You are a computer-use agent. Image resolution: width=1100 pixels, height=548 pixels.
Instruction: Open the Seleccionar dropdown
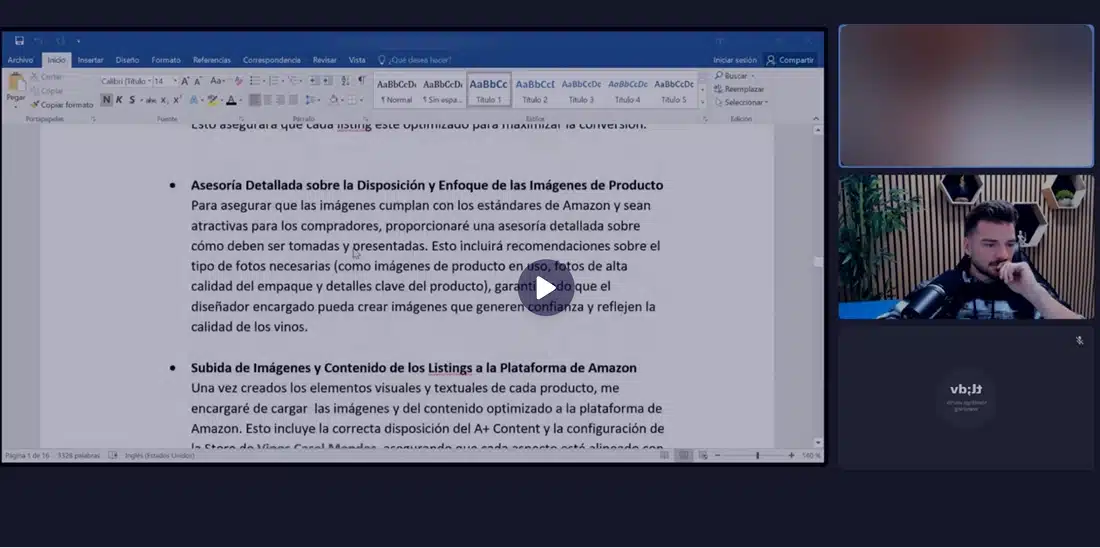coord(742,102)
